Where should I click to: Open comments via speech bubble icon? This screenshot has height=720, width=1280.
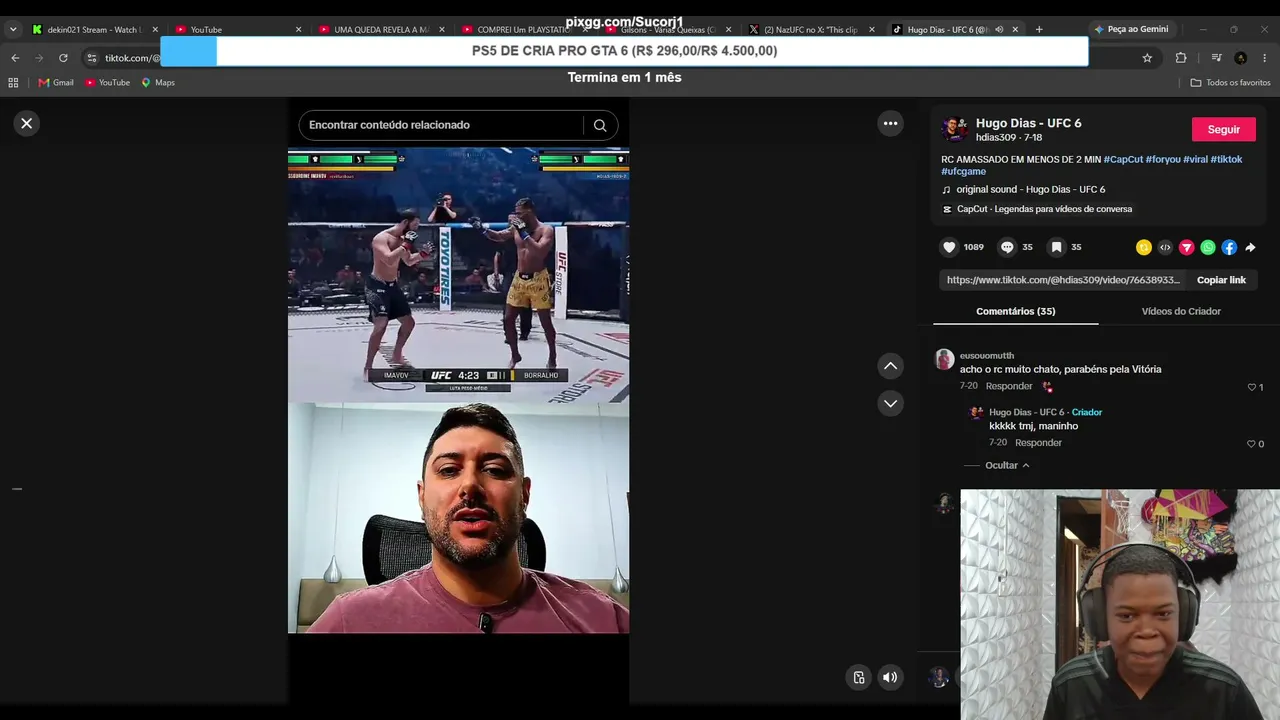click(x=1007, y=247)
